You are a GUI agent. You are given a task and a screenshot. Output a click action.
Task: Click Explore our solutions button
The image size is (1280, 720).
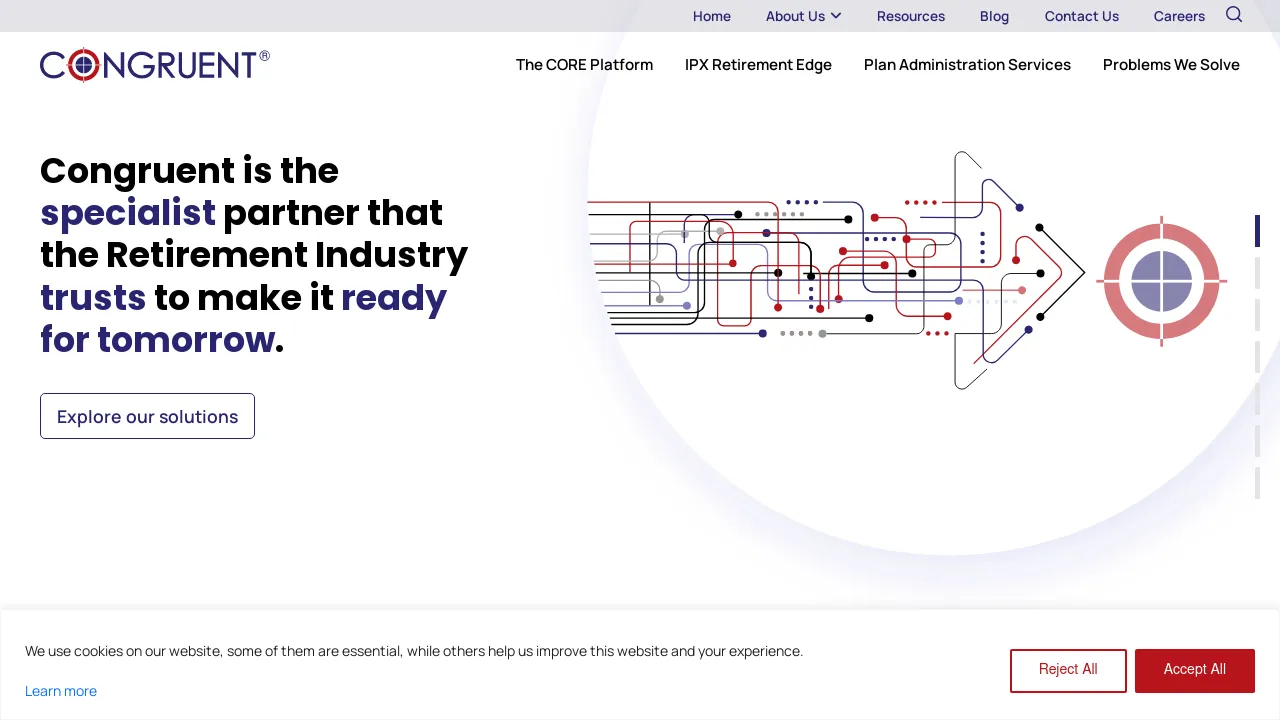[147, 416]
